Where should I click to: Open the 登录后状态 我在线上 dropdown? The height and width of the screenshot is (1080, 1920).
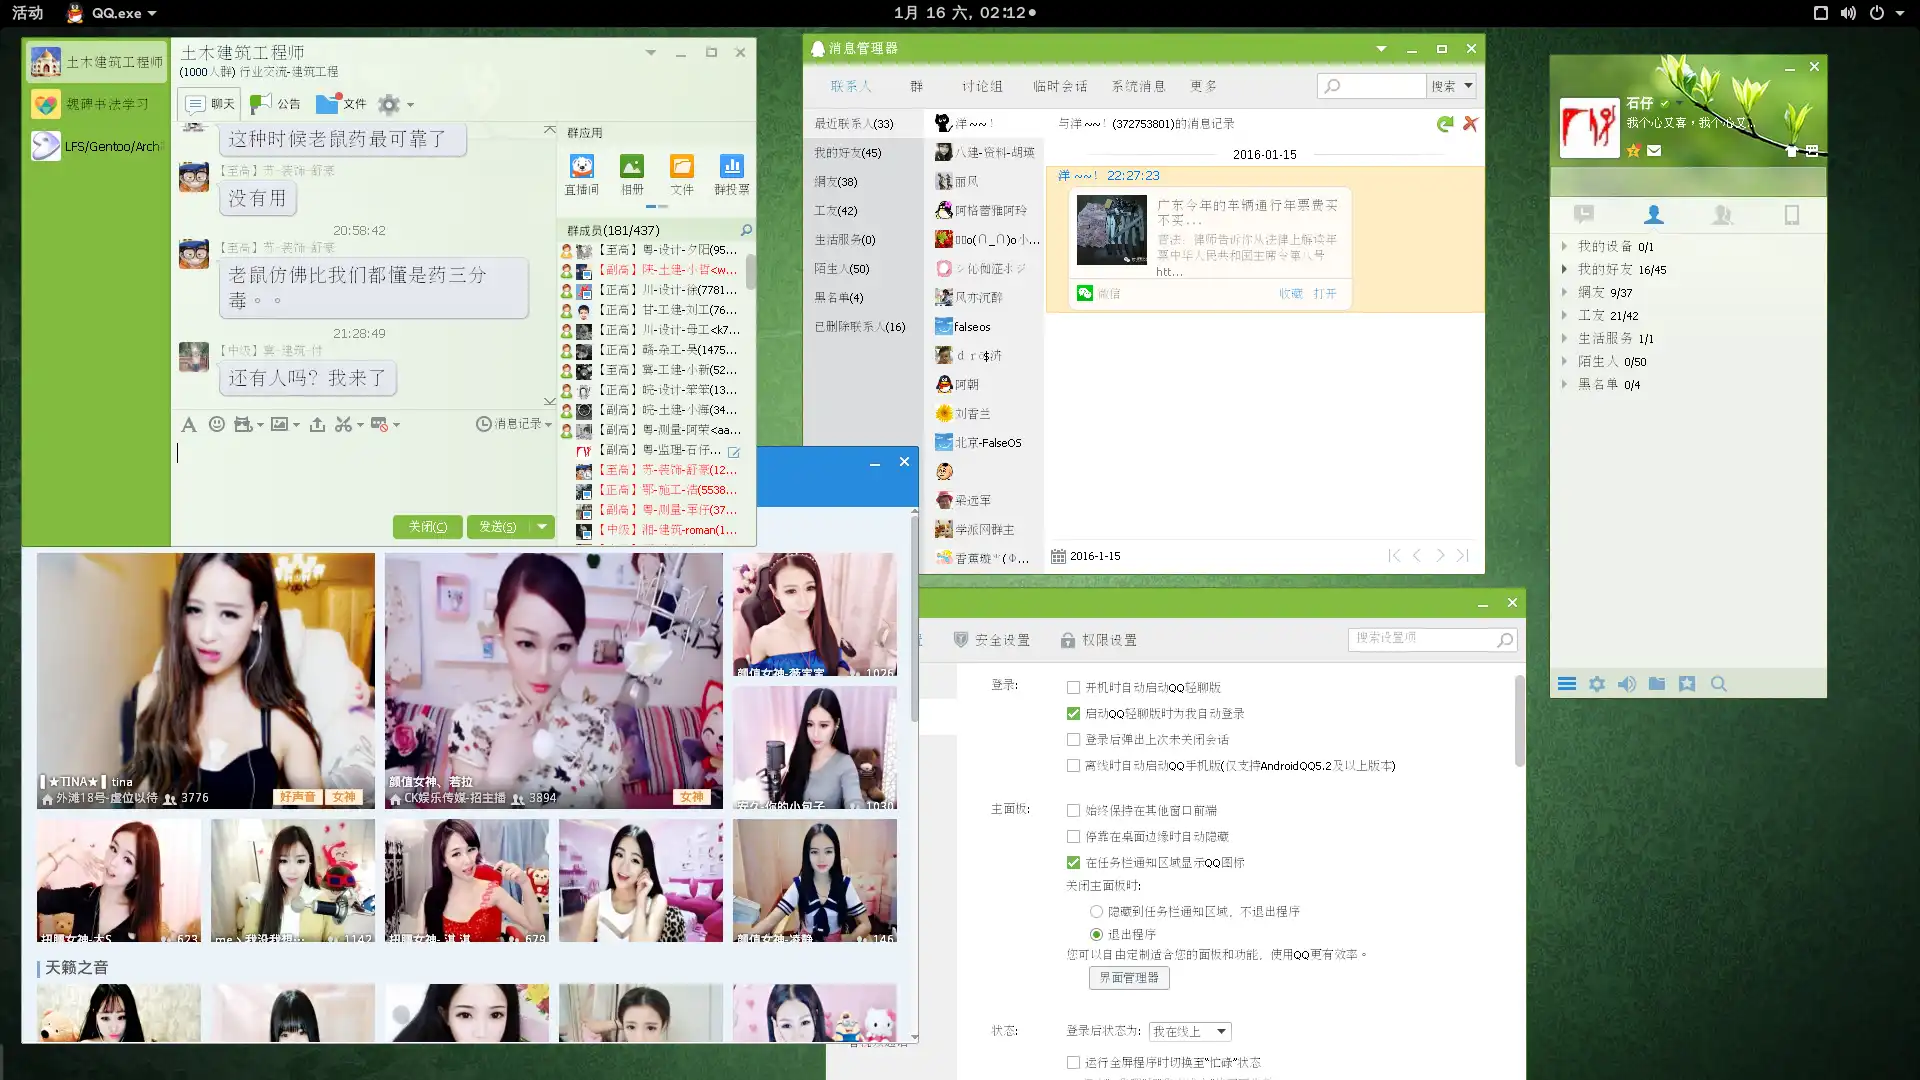(x=1190, y=1032)
